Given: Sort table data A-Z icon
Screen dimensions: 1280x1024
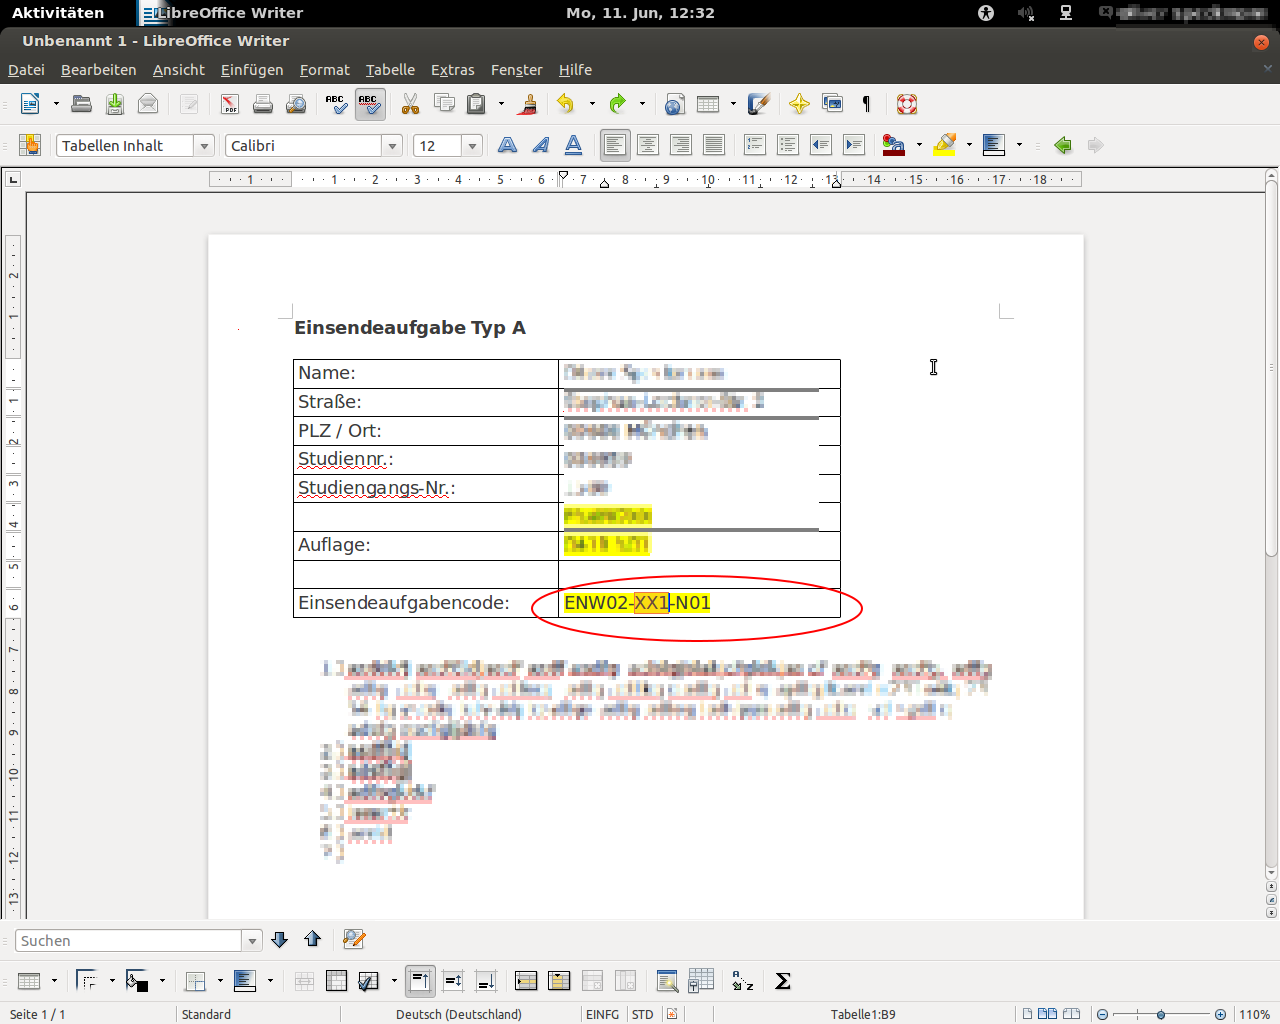Looking at the screenshot, I should 742,981.
